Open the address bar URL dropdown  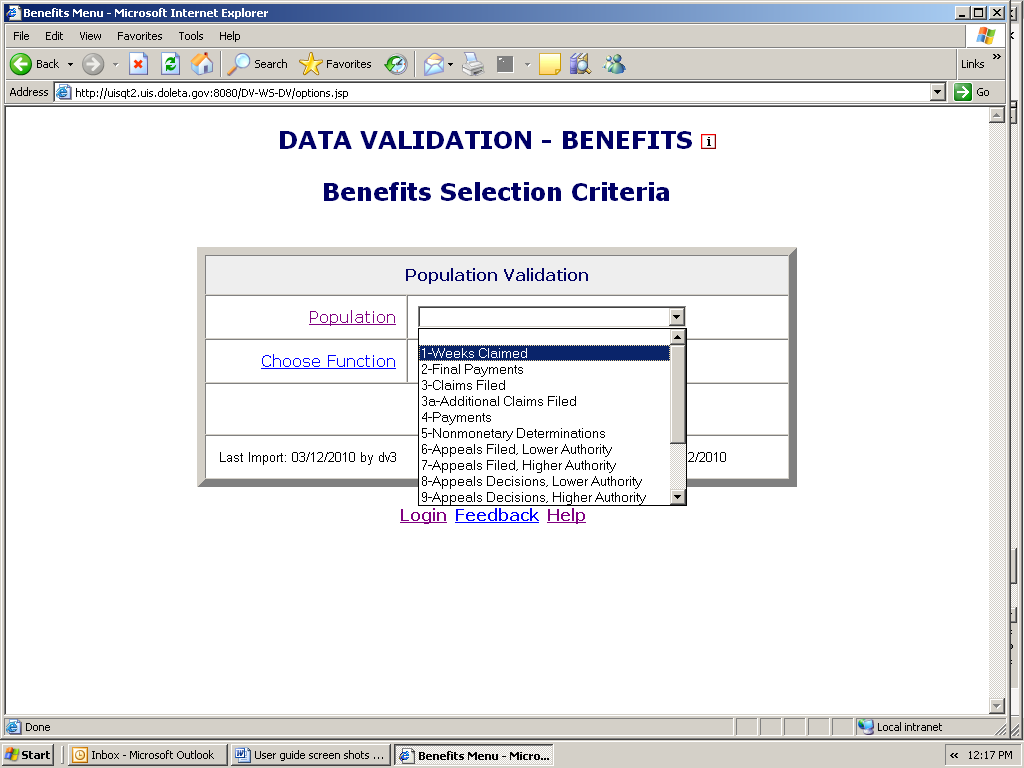(x=938, y=92)
